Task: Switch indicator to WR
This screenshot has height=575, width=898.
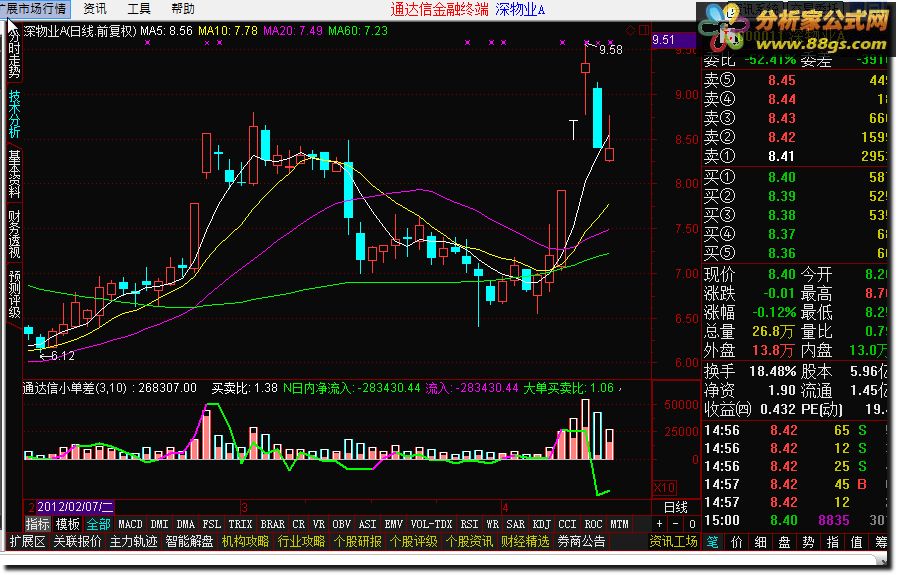Action: [493, 524]
